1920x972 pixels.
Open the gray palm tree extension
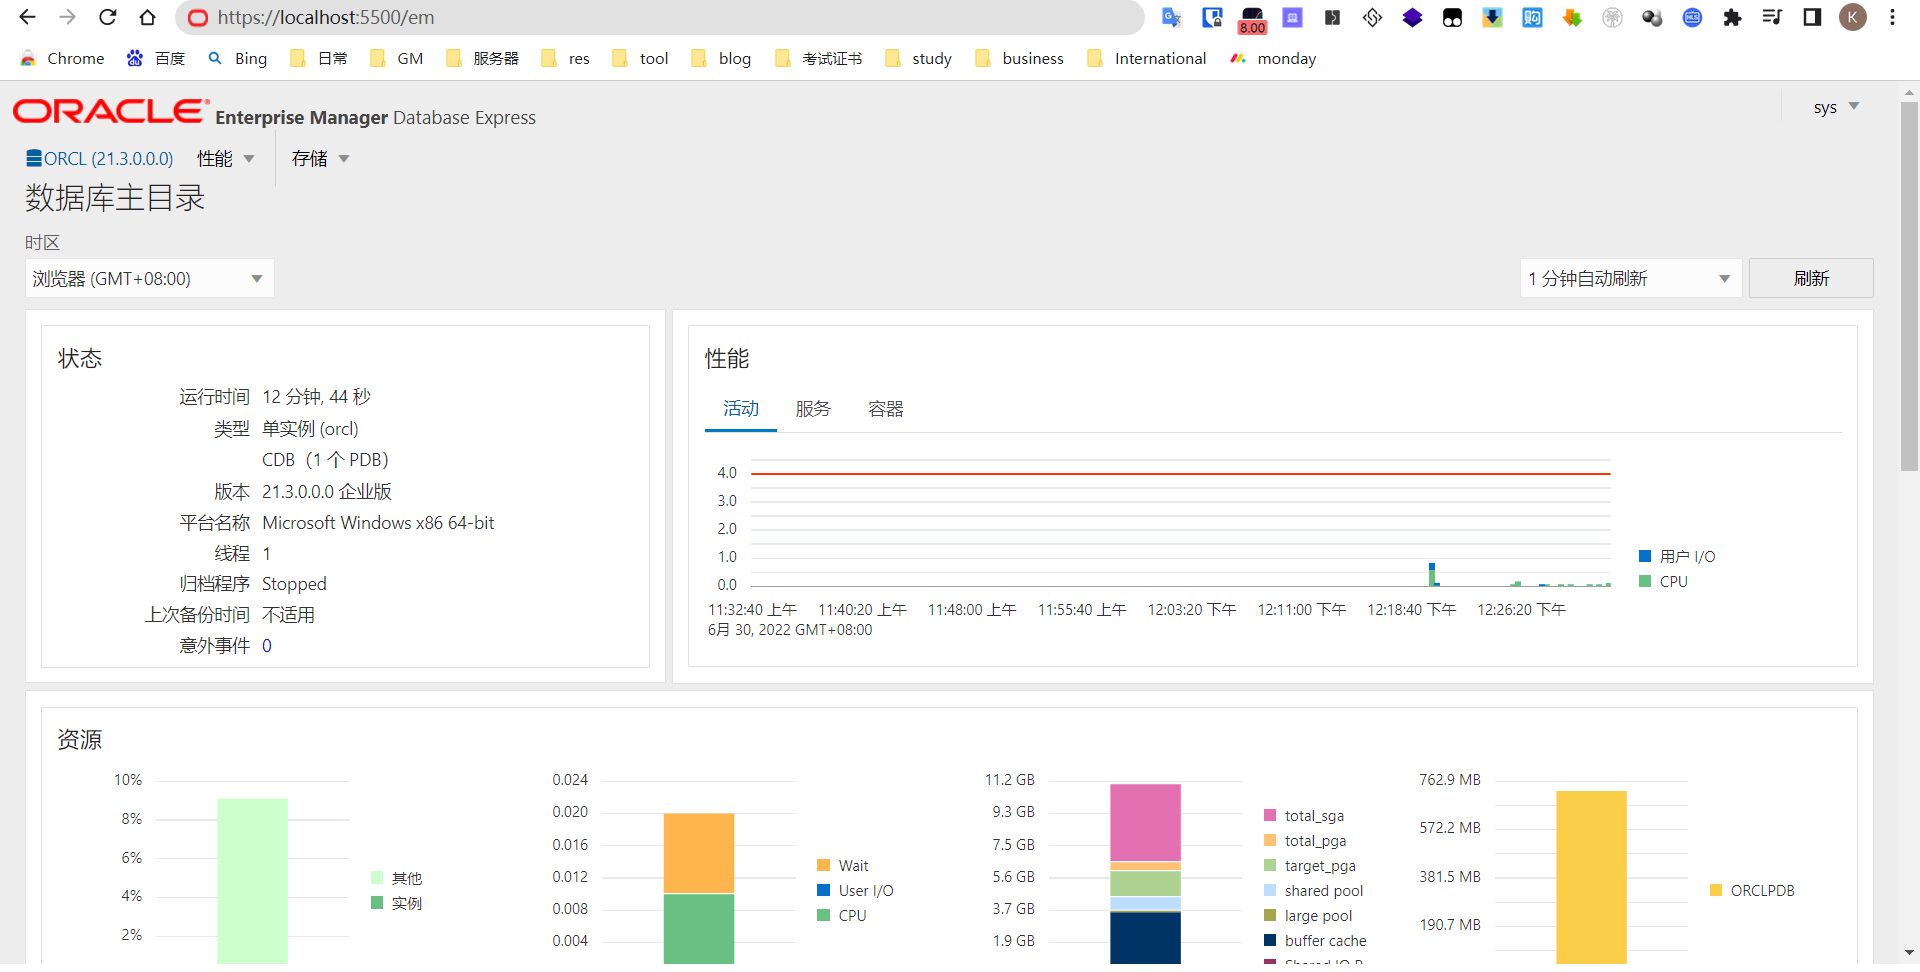(x=1612, y=17)
